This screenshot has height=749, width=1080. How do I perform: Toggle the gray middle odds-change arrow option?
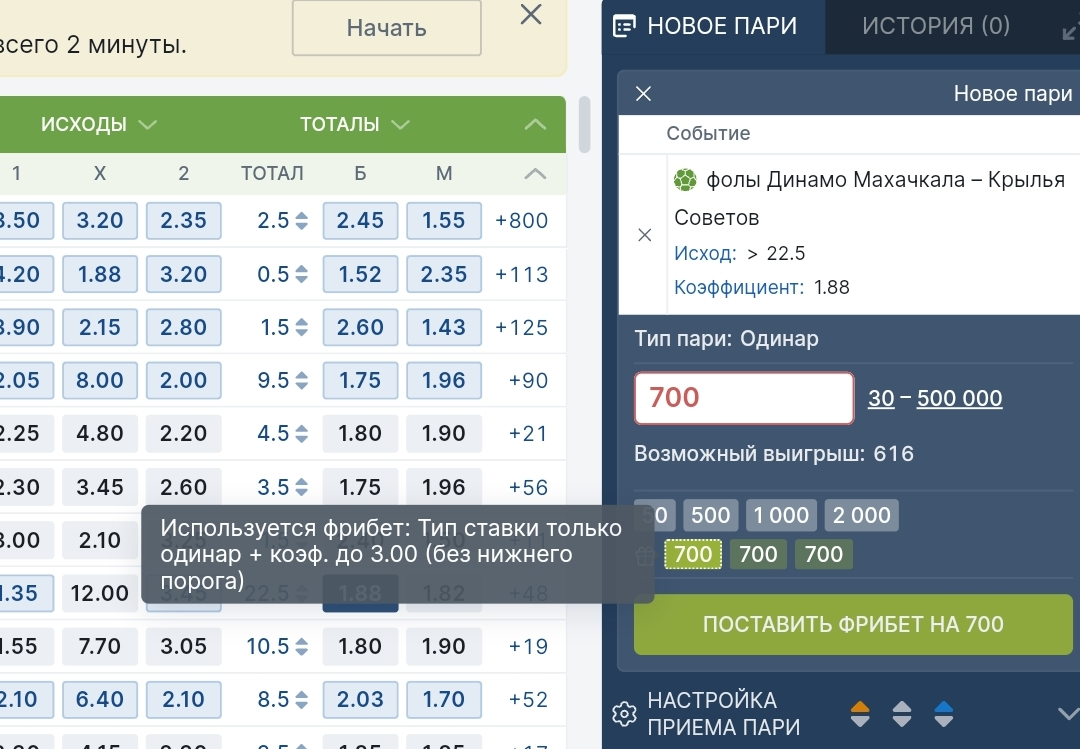(902, 713)
